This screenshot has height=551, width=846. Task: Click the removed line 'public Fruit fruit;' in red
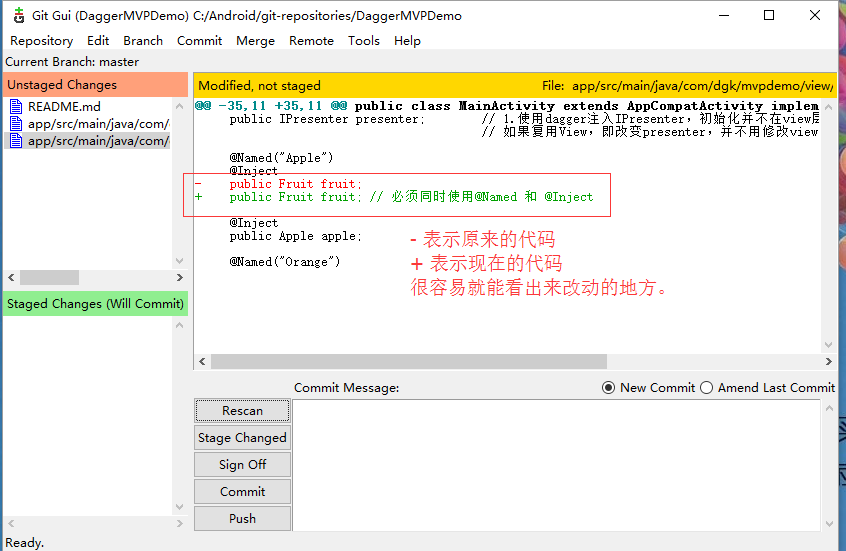[x=295, y=184]
